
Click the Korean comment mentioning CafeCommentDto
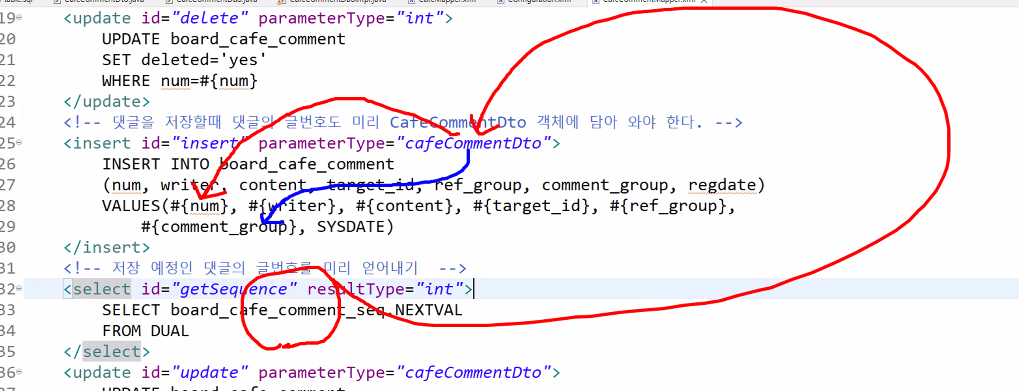pos(403,123)
